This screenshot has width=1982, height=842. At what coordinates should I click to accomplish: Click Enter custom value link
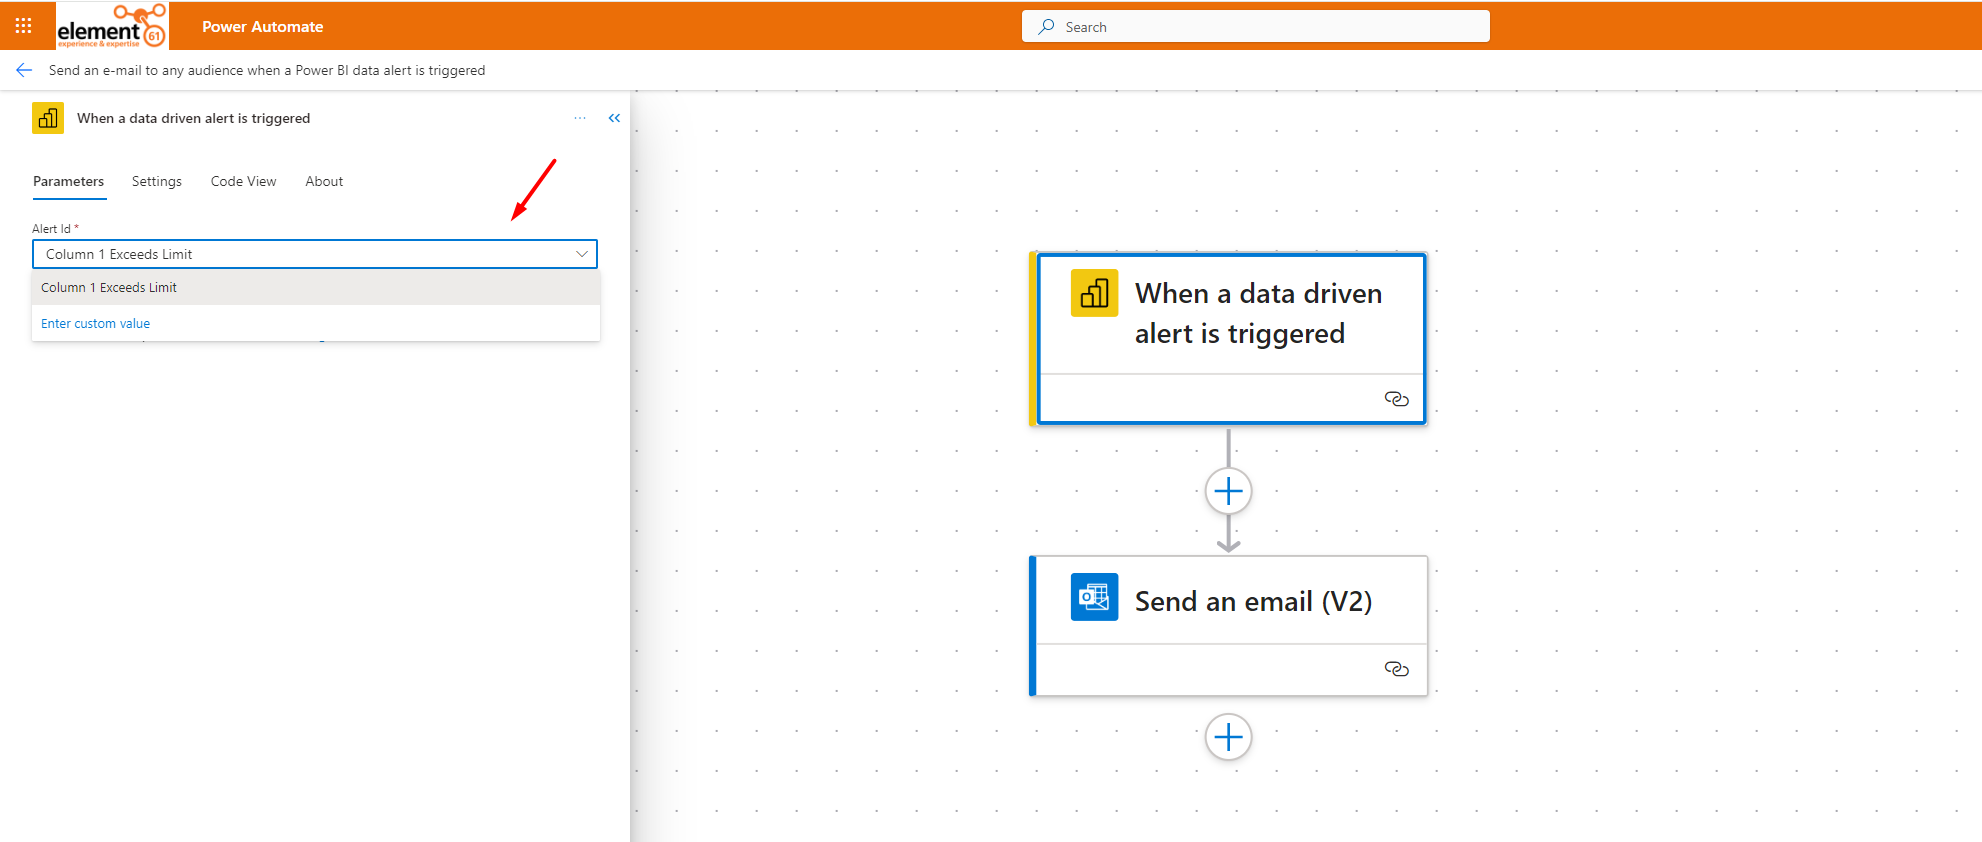coord(95,324)
